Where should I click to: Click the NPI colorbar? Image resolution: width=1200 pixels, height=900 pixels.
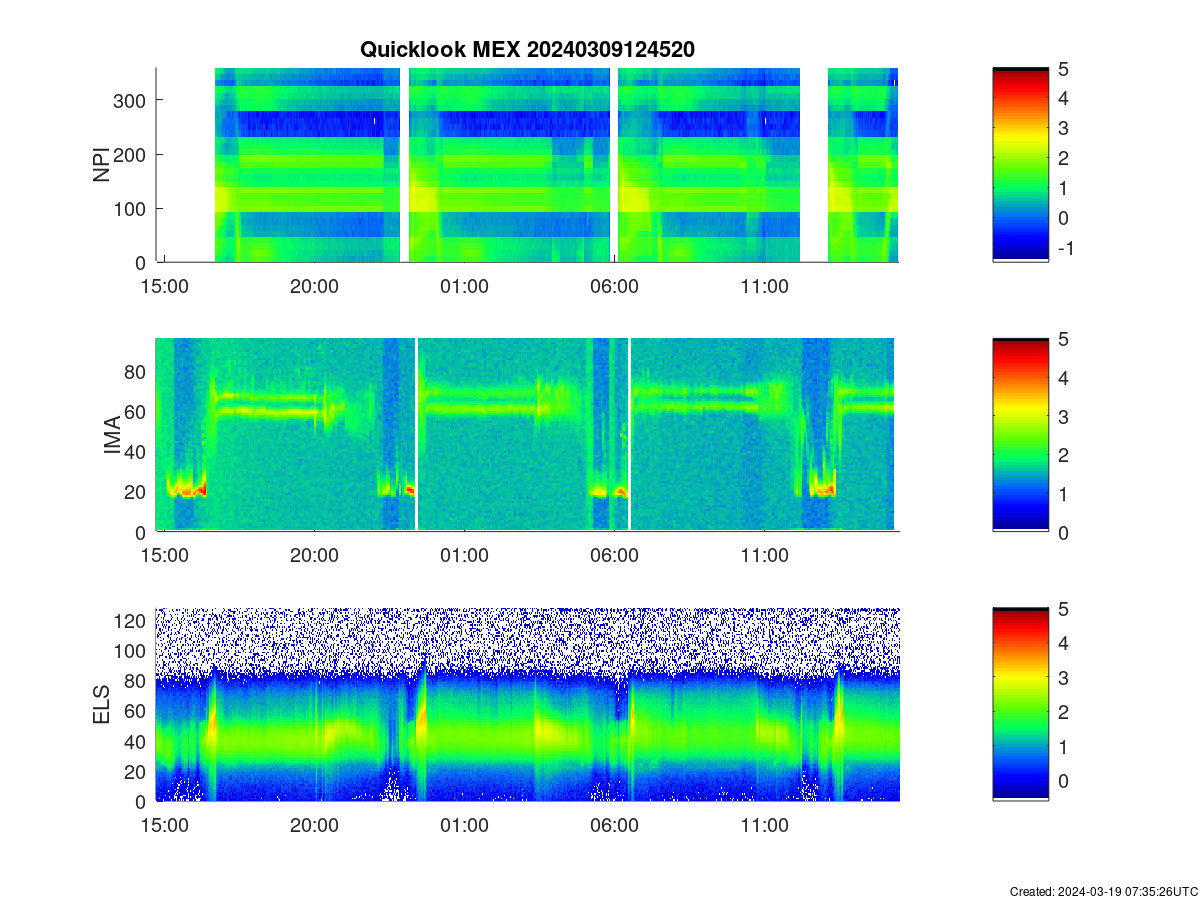pyautogui.click(x=1020, y=165)
